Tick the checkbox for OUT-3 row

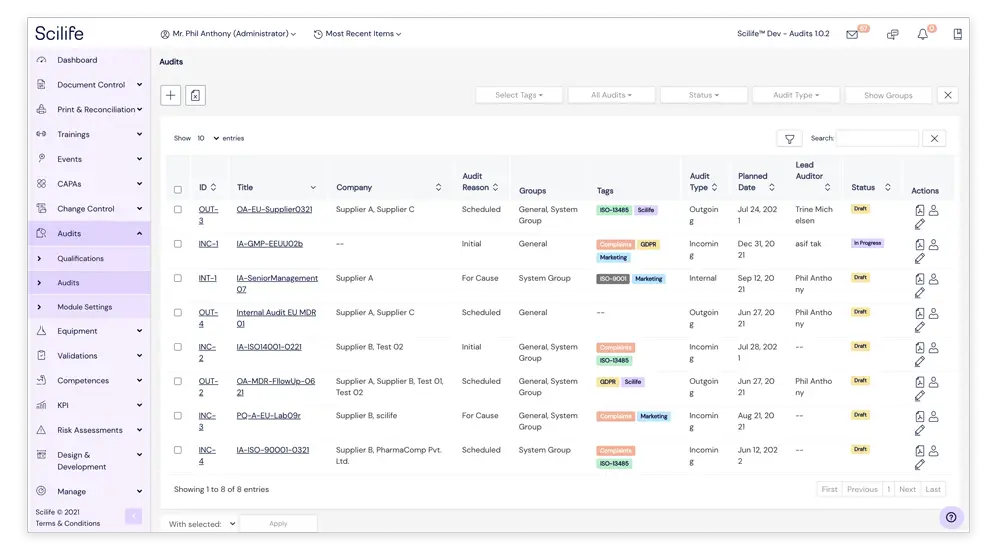pyautogui.click(x=178, y=209)
